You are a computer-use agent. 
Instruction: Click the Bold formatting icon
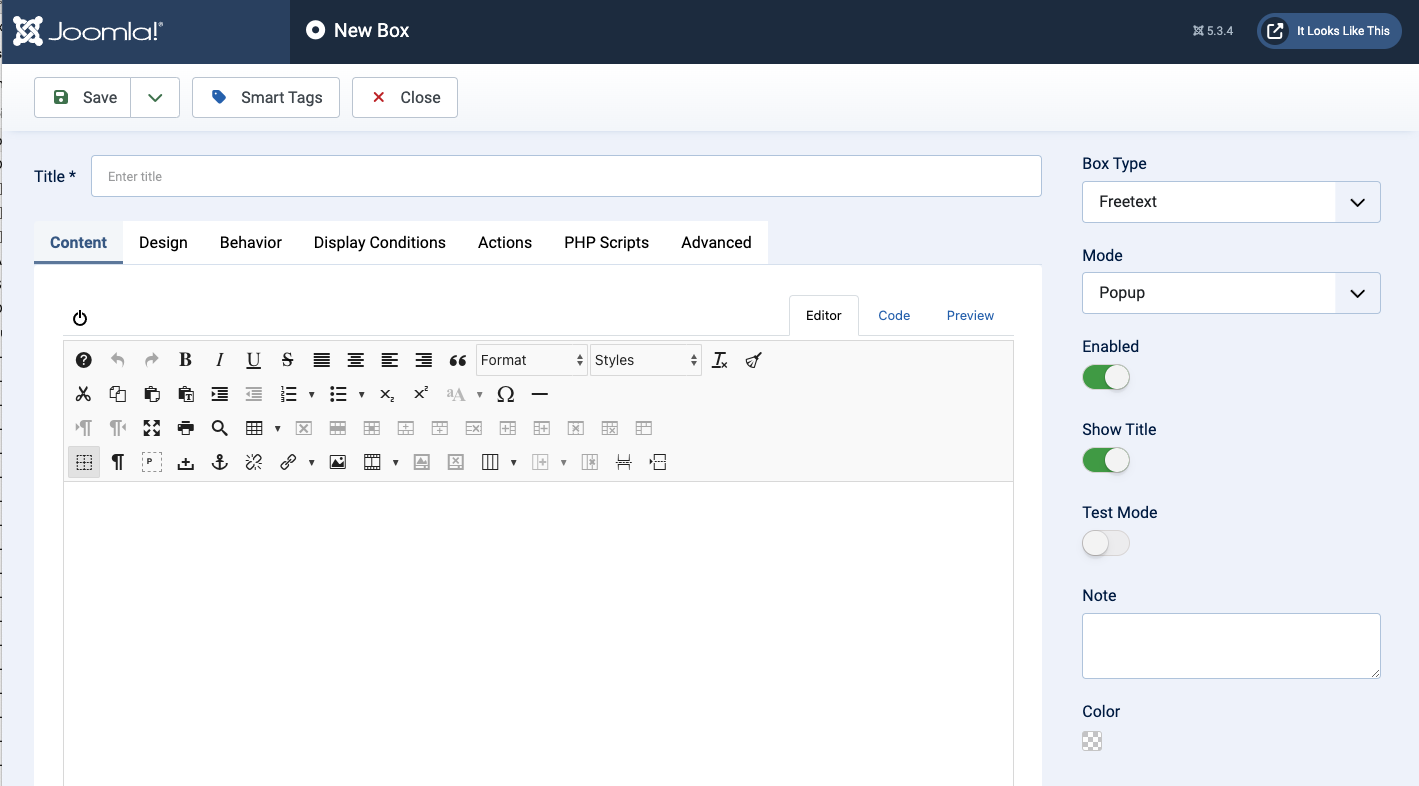(185, 360)
